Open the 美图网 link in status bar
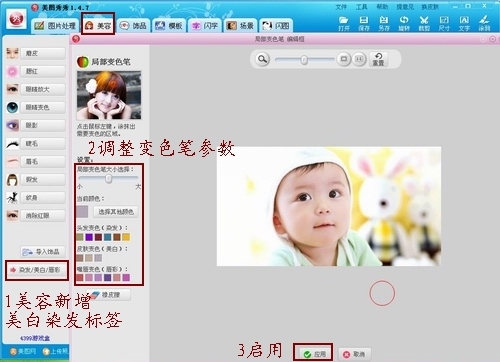 (x=23, y=351)
